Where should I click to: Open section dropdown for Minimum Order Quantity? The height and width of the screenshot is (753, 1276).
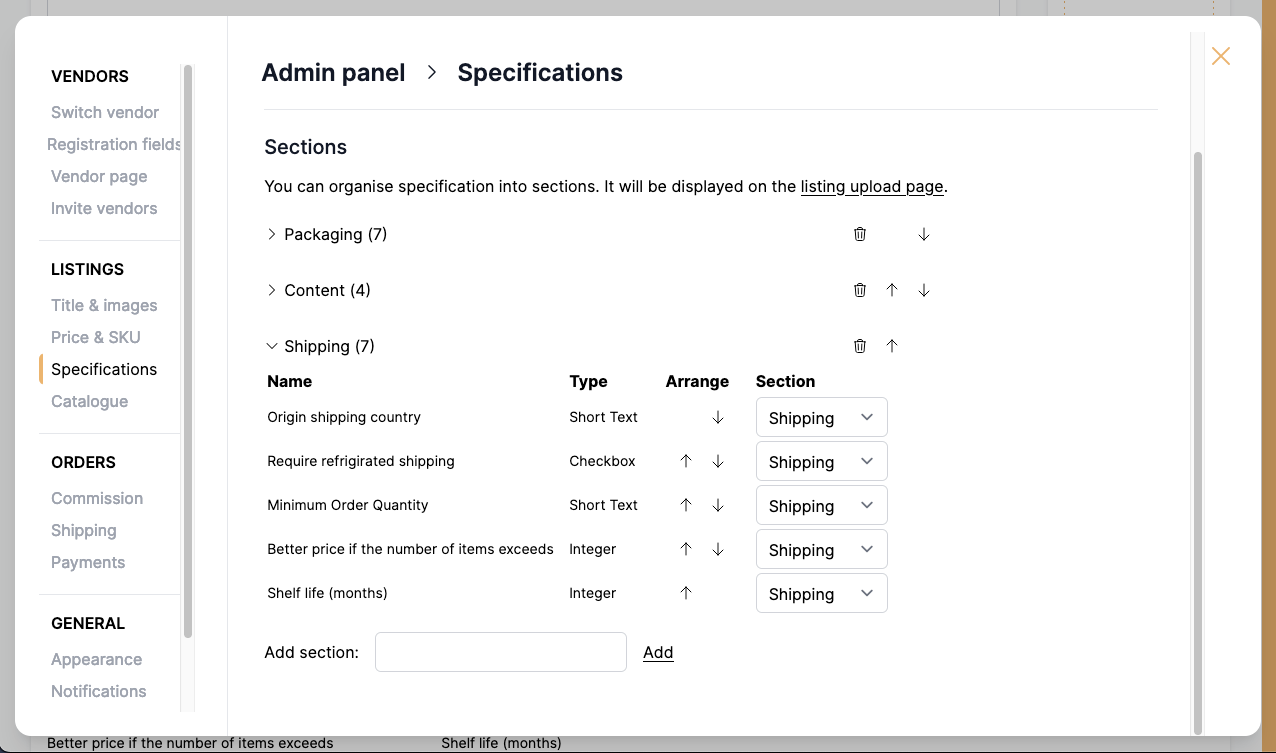click(821, 505)
